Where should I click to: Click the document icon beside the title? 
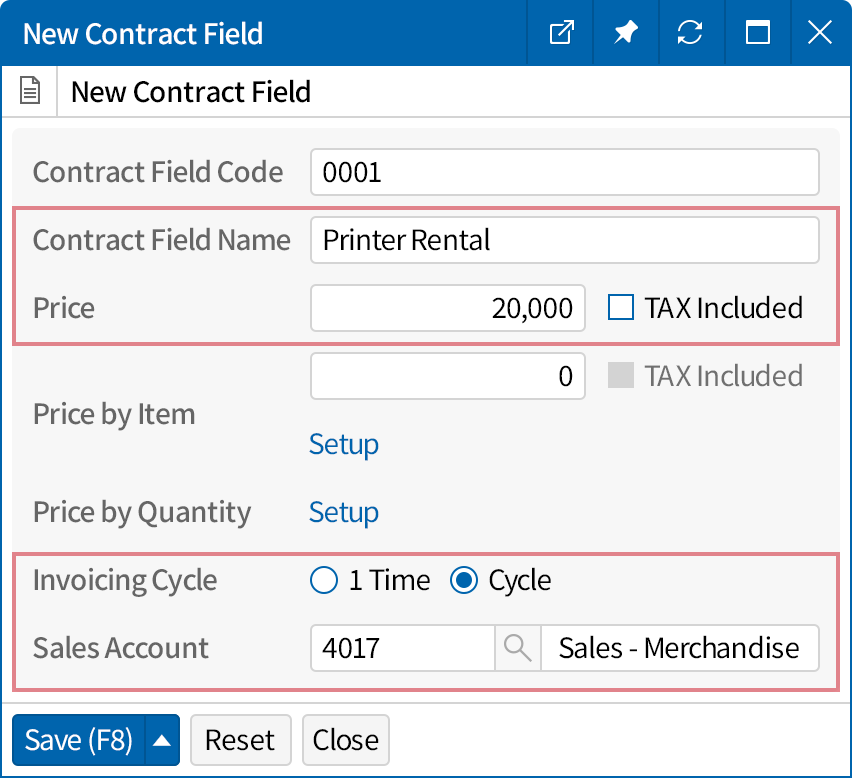click(x=31, y=92)
